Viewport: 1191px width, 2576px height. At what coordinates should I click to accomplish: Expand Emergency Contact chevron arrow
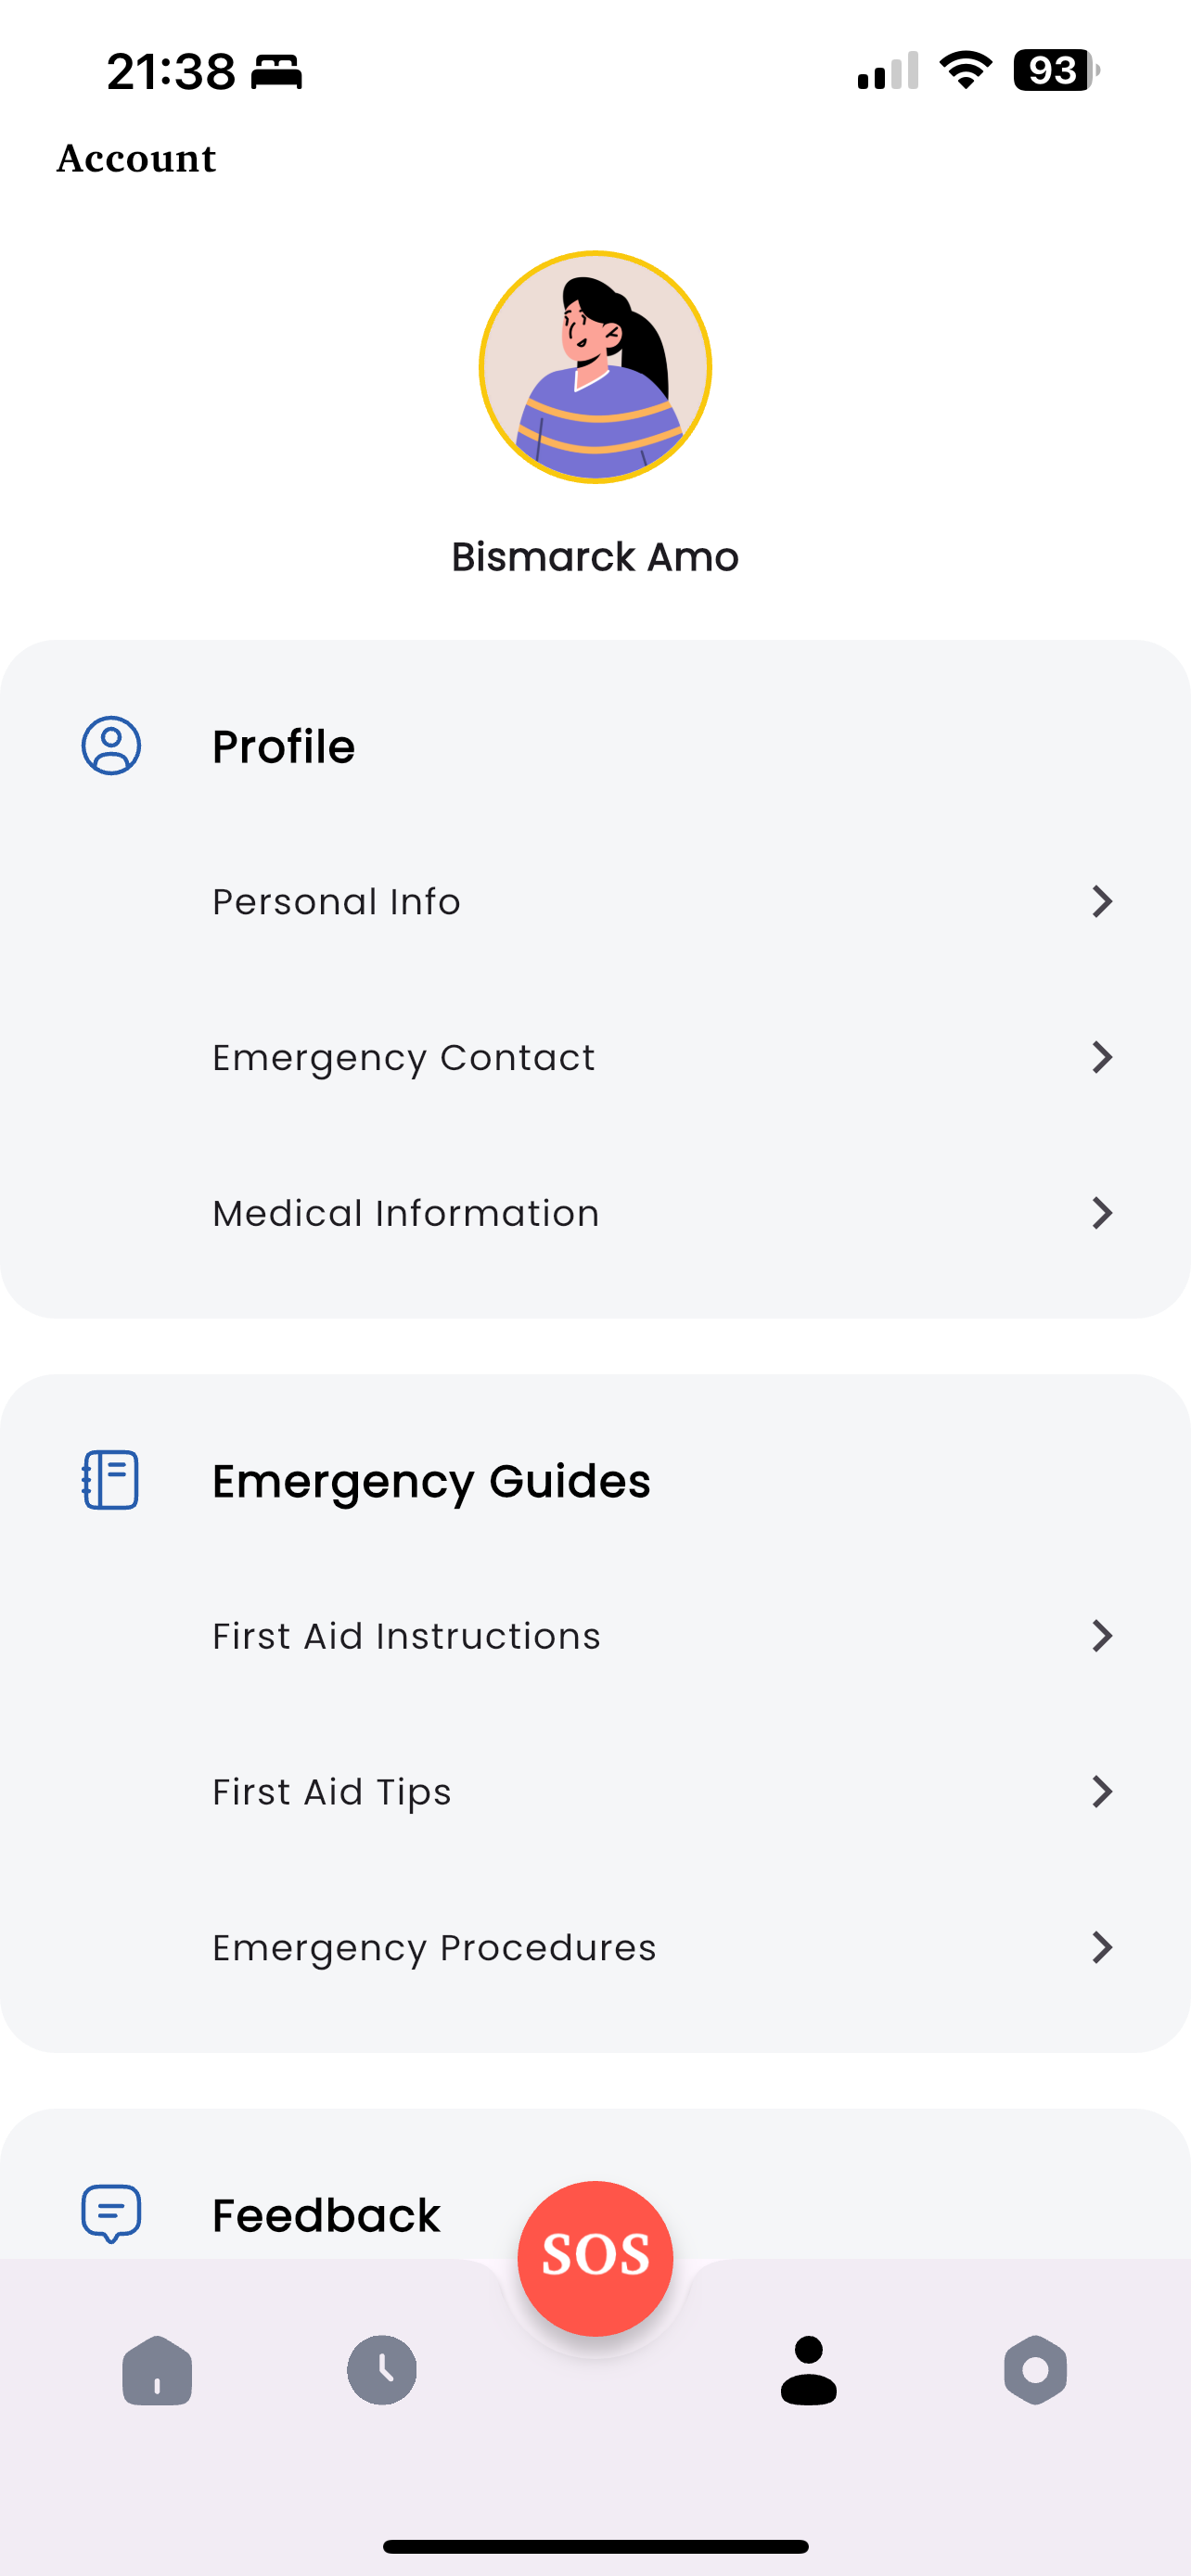[x=1102, y=1057]
